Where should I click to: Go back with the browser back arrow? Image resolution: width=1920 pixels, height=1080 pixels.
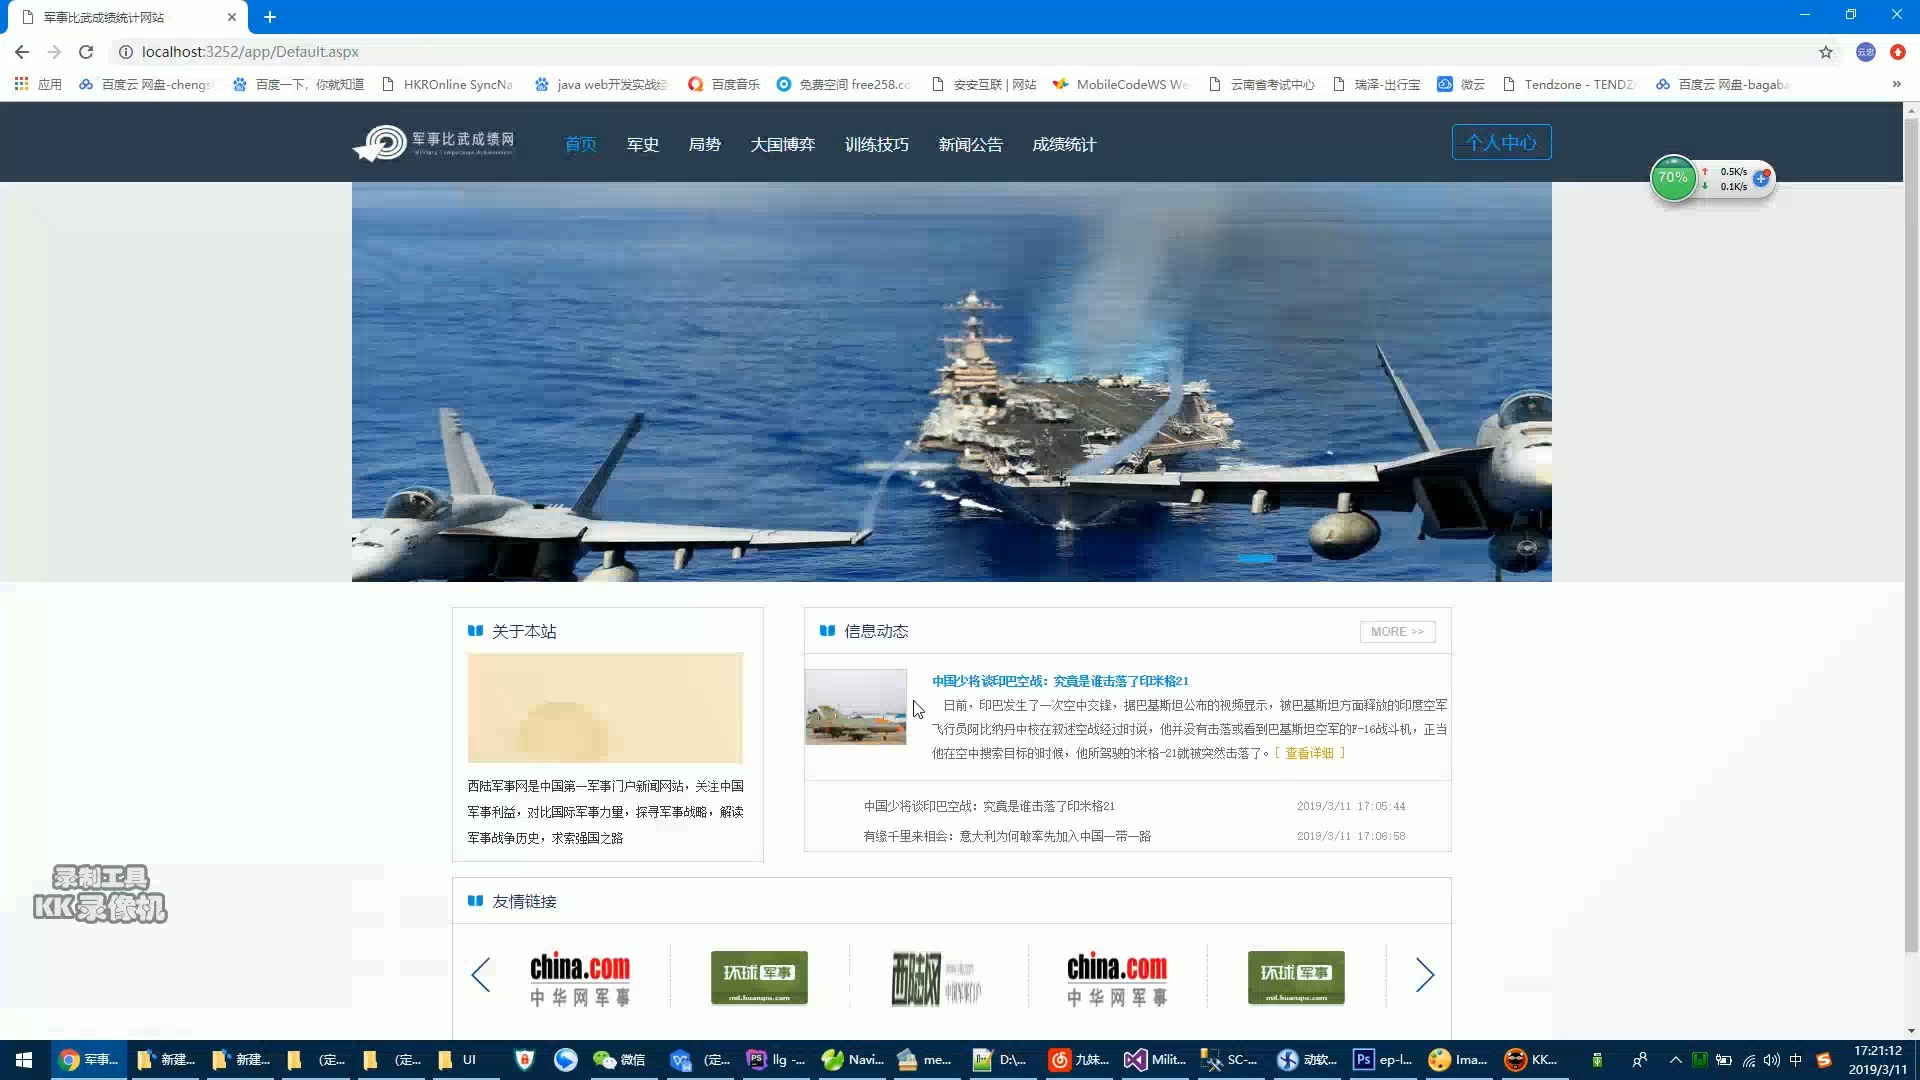[22, 52]
